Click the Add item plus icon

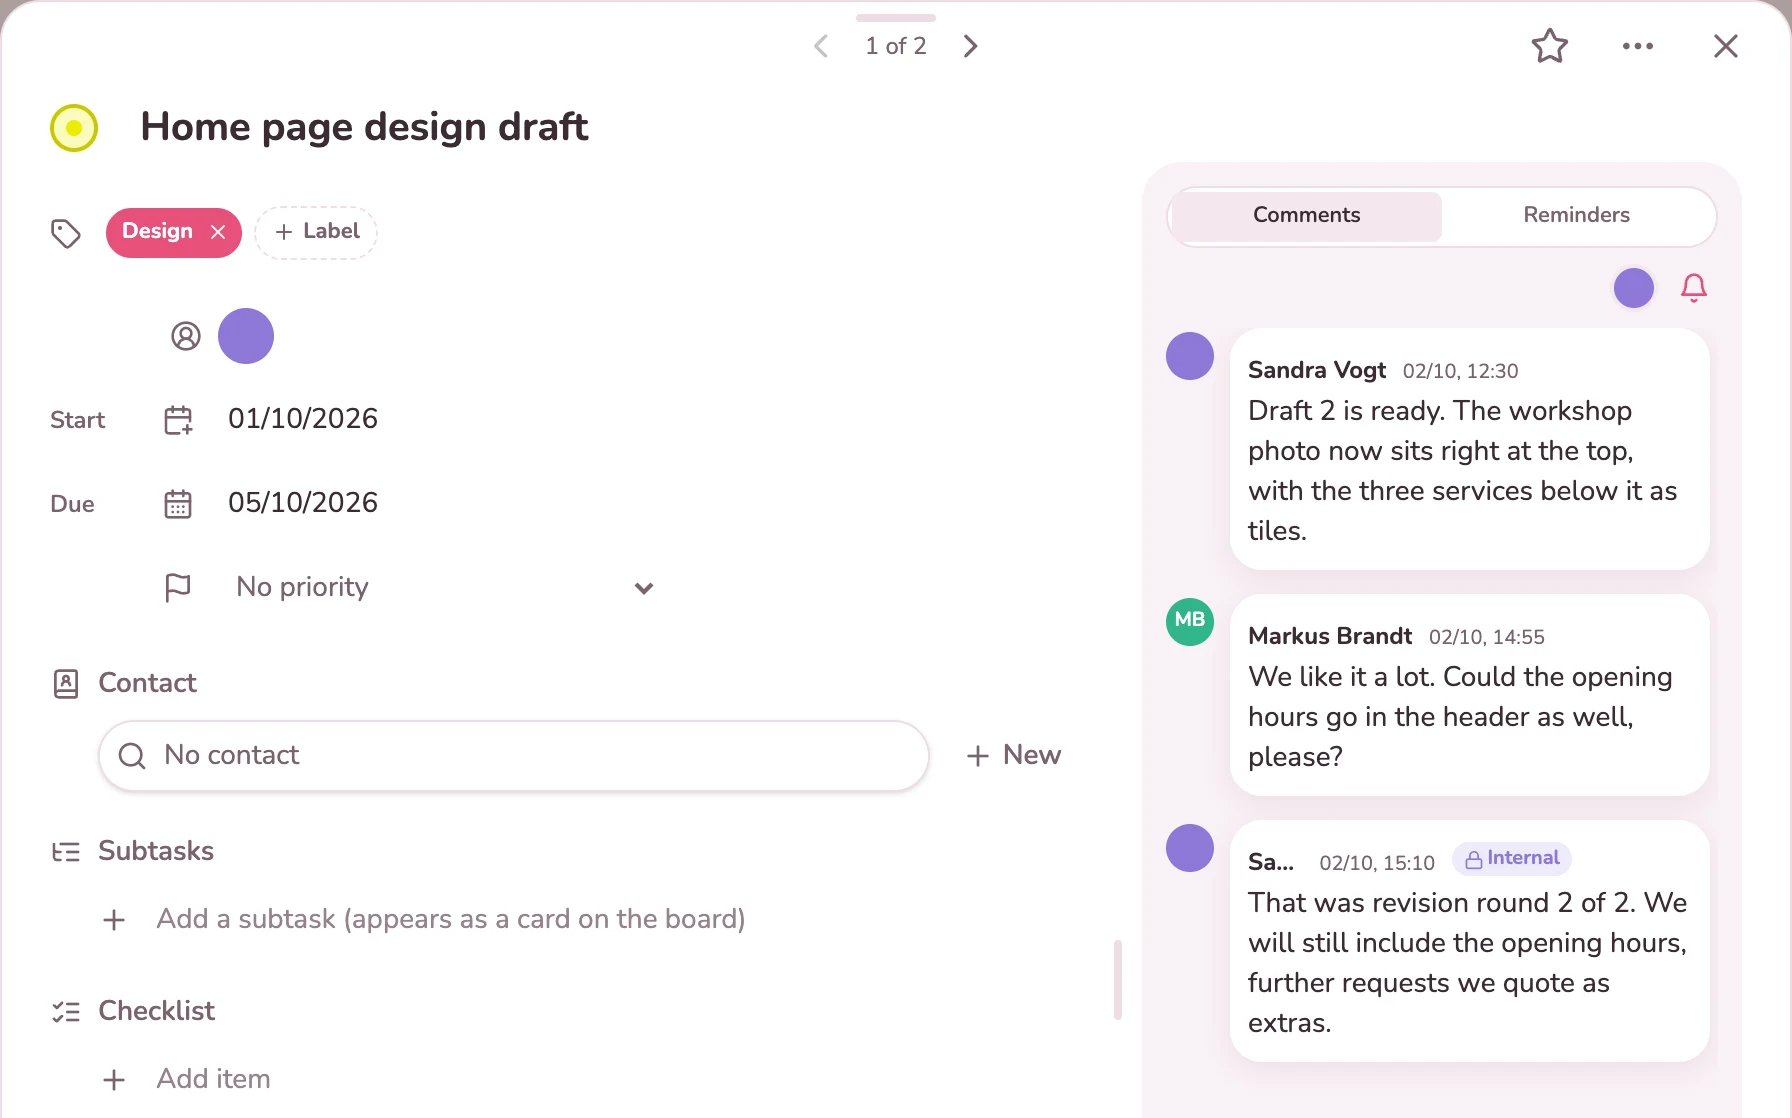pyautogui.click(x=114, y=1080)
